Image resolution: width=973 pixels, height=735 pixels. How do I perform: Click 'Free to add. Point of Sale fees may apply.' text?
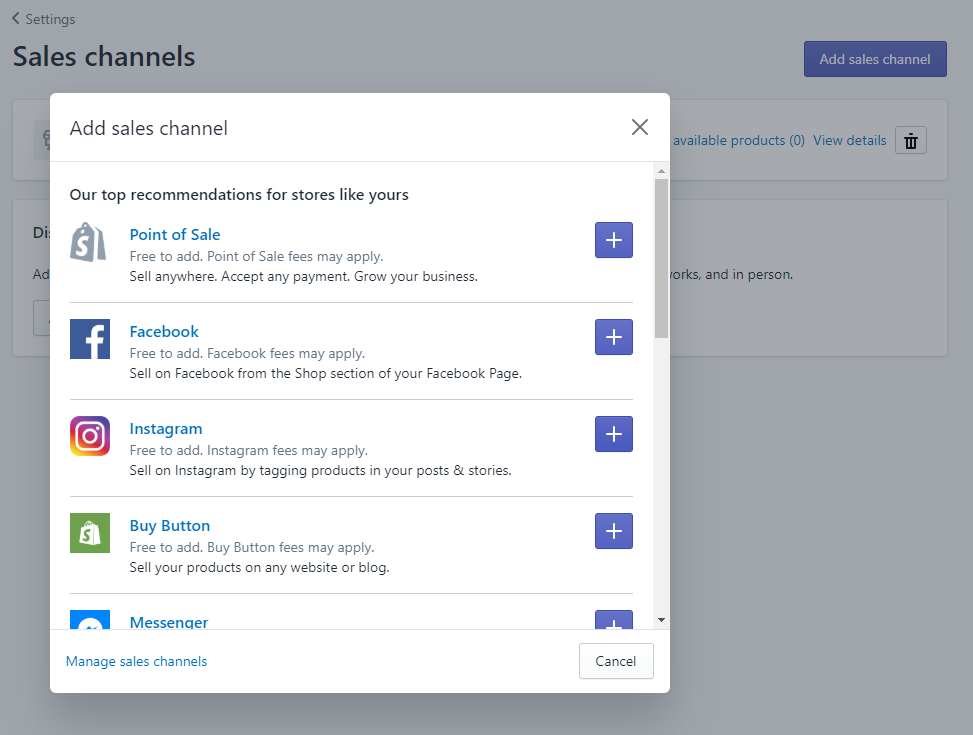click(256, 256)
